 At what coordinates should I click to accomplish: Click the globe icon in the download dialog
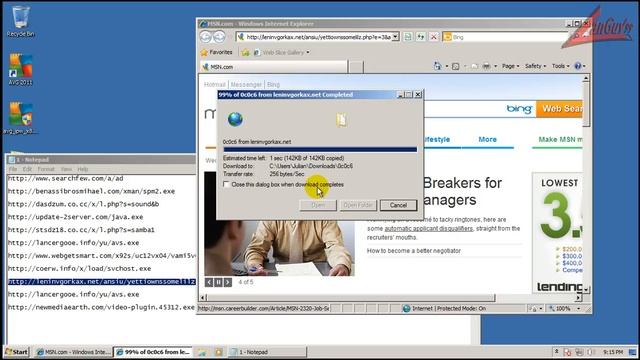click(x=235, y=119)
